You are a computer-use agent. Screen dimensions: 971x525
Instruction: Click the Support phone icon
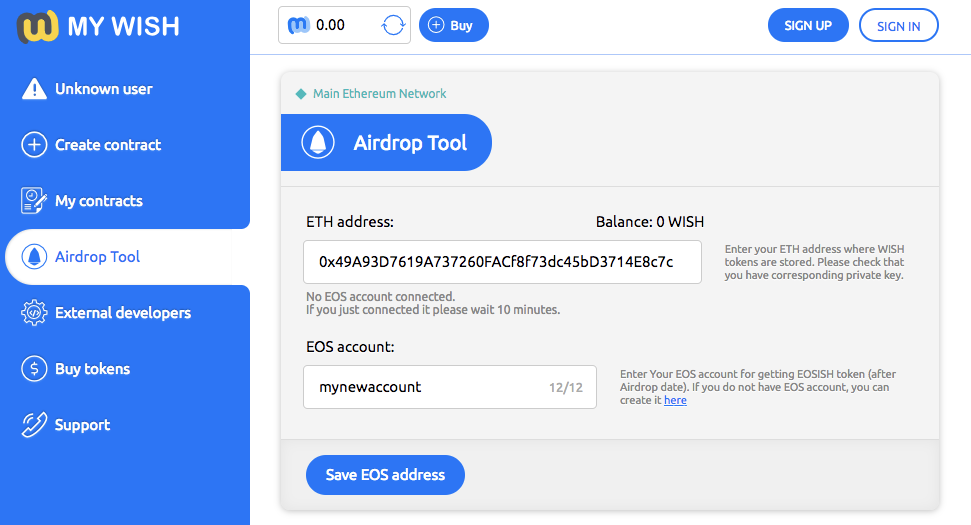tap(34, 425)
